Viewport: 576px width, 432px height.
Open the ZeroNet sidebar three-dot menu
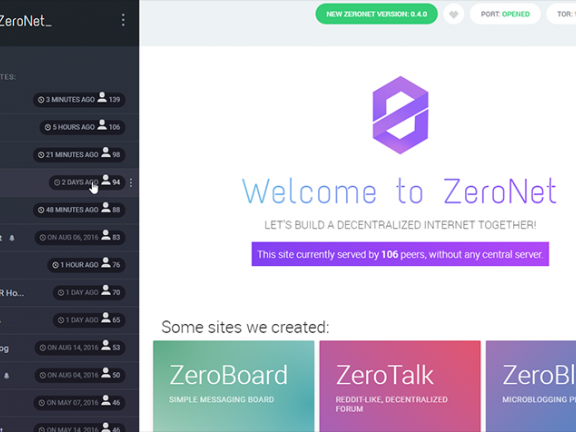(123, 20)
